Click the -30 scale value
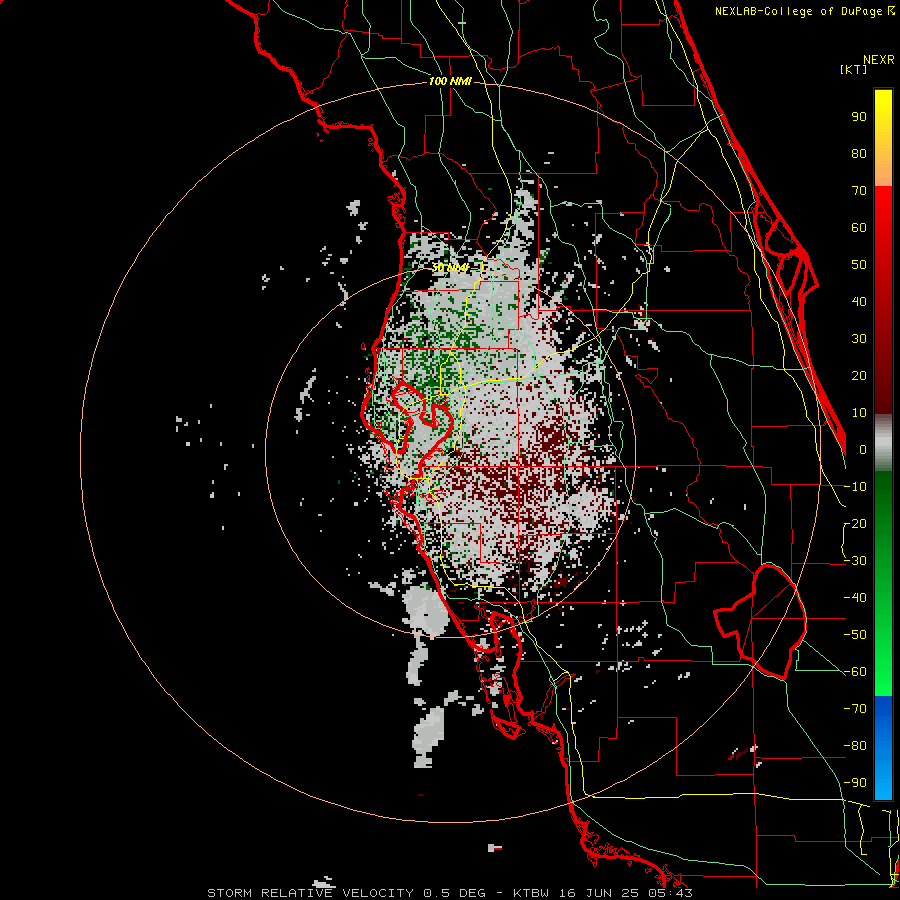Viewport: 900px width, 900px height. coord(855,561)
